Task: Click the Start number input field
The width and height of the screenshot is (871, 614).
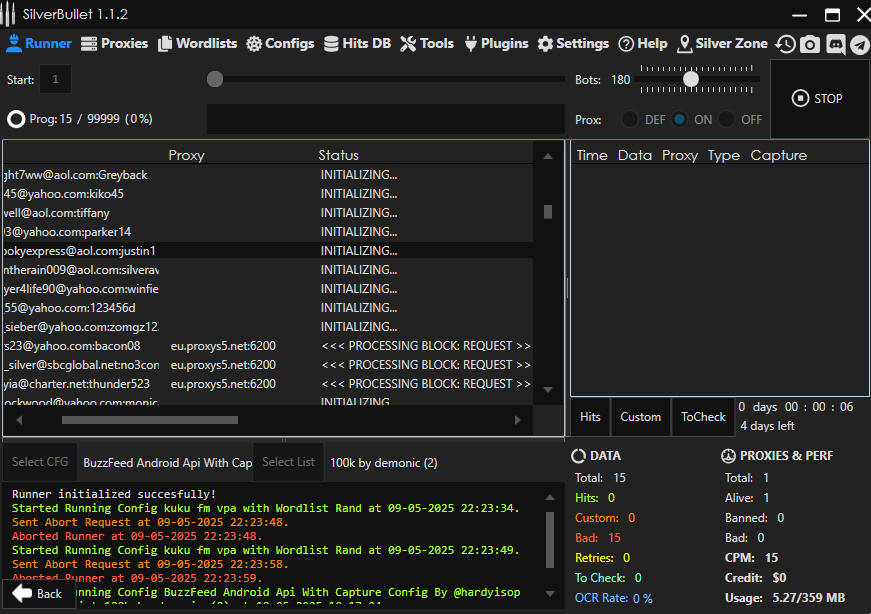Action: (55, 79)
